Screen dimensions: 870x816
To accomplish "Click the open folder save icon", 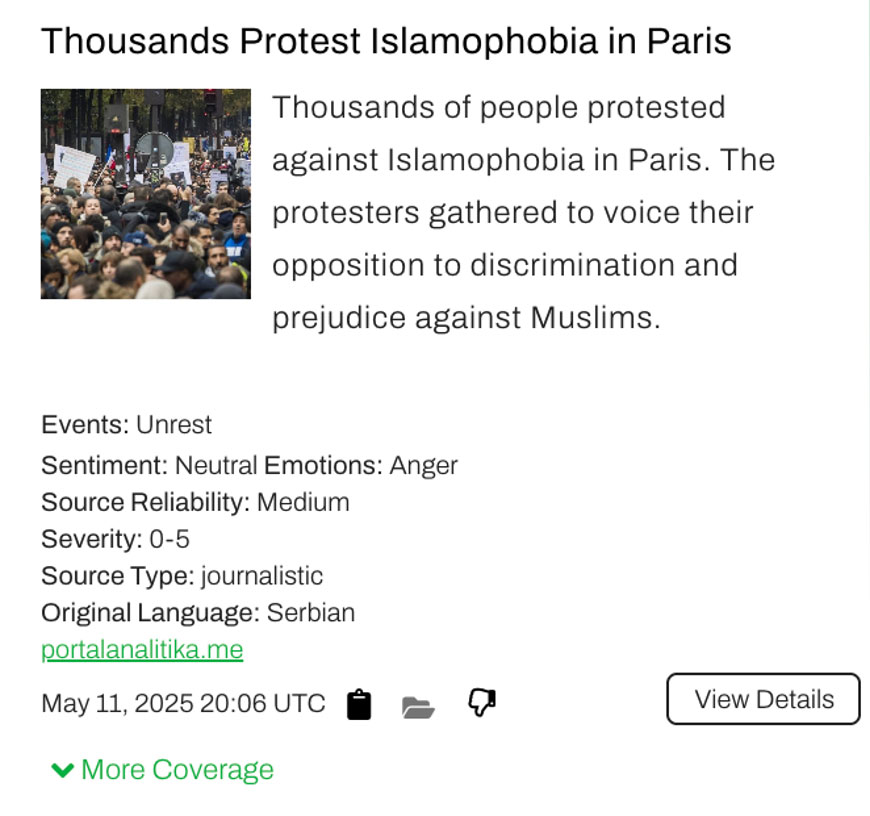I will (x=418, y=707).
